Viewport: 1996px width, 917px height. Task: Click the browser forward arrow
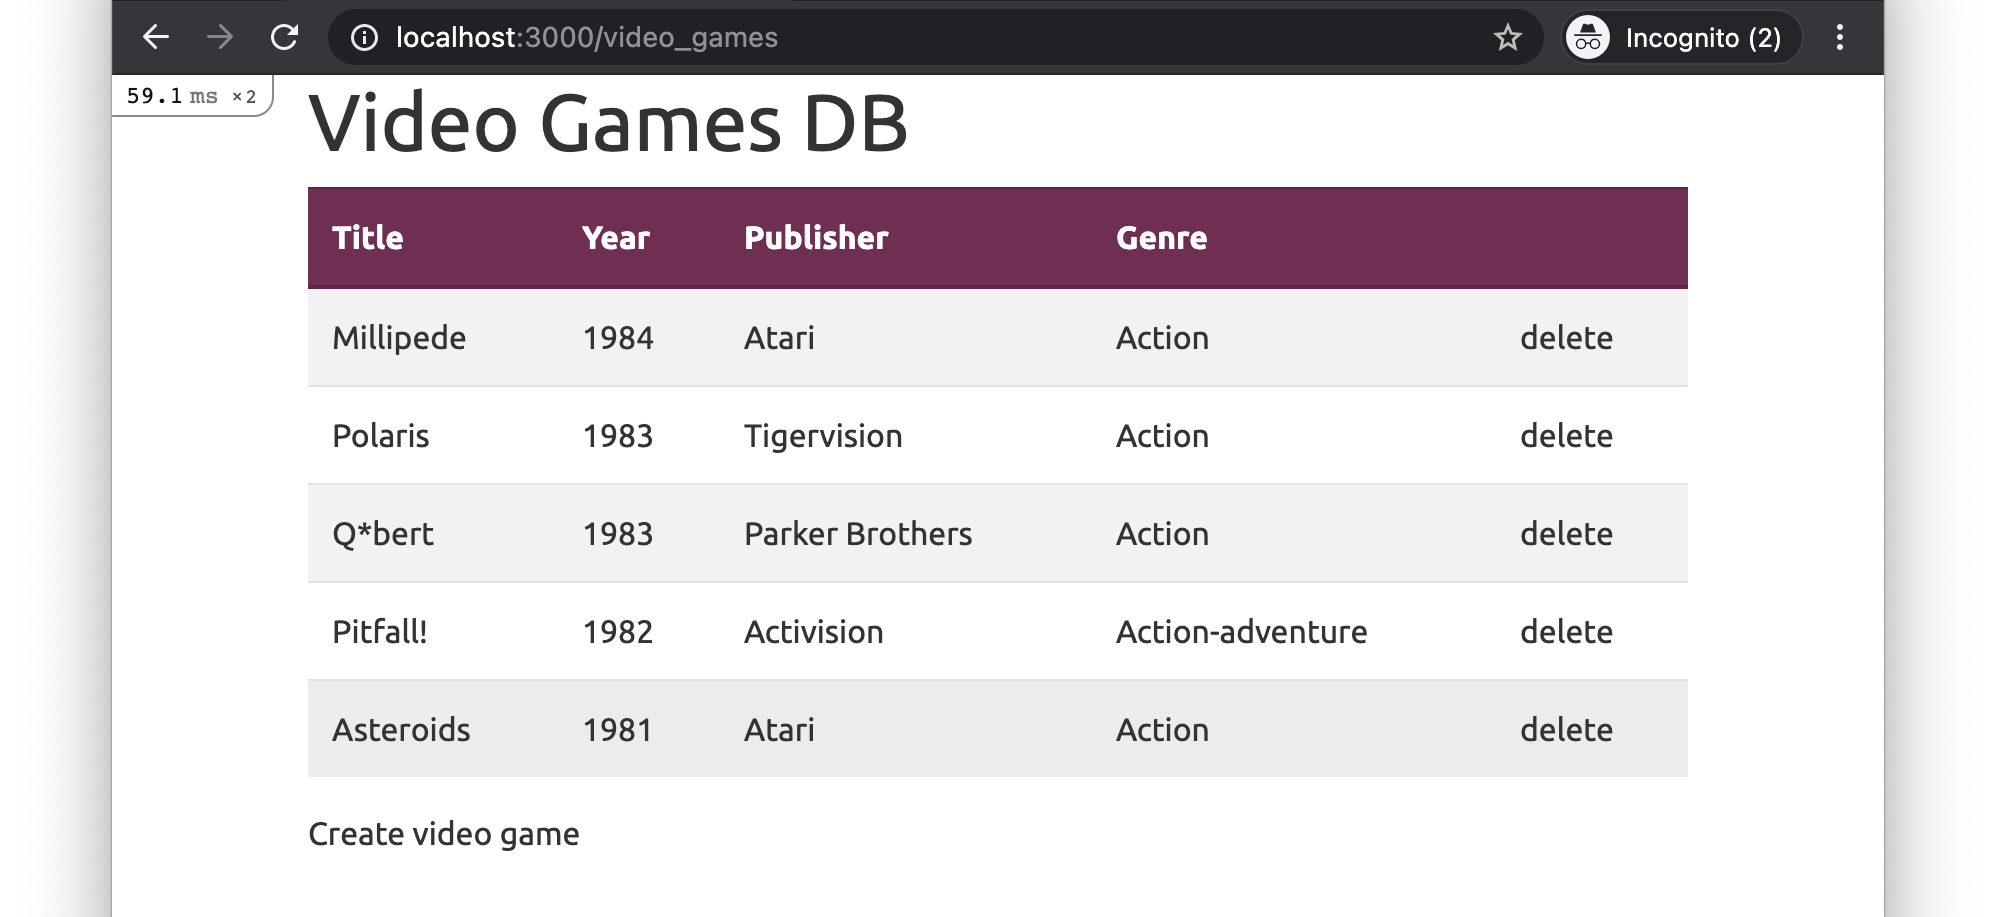[220, 38]
